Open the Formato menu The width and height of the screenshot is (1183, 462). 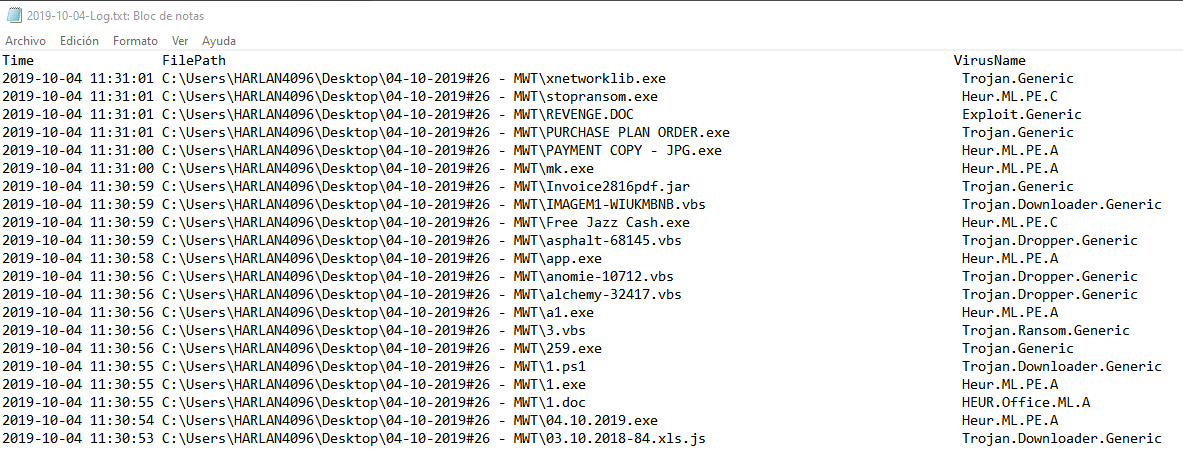[135, 41]
